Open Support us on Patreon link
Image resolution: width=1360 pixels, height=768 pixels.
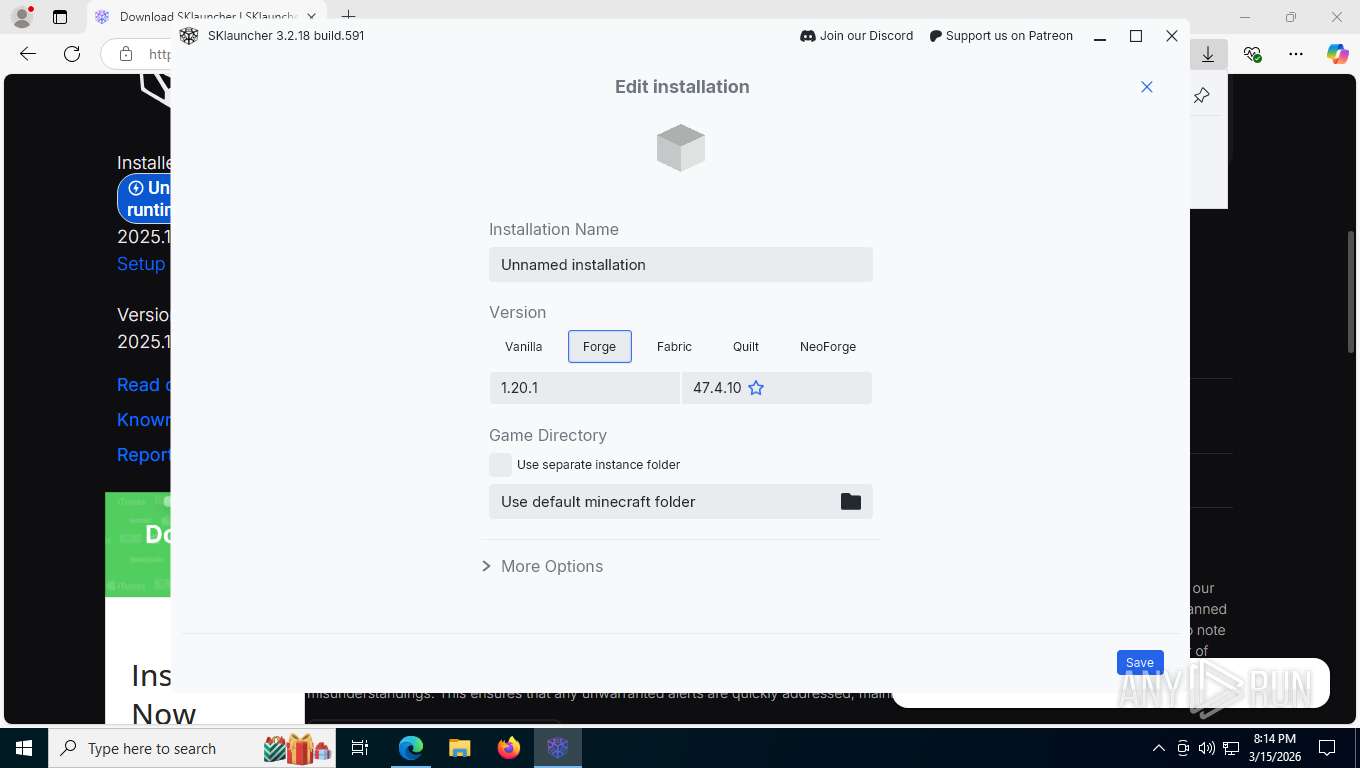pyautogui.click(x=1001, y=36)
